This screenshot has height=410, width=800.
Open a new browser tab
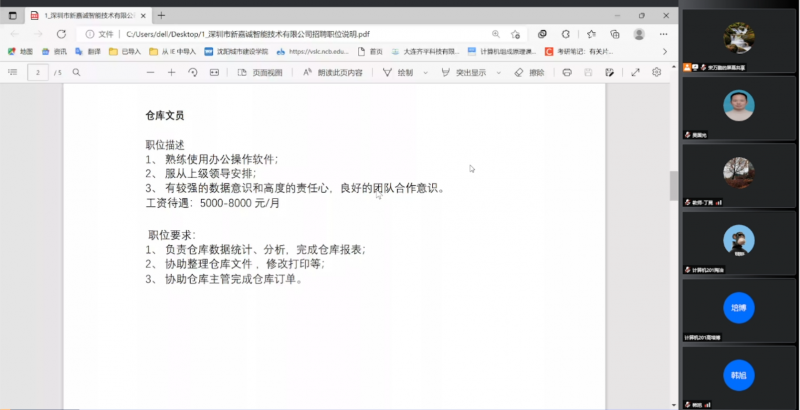click(162, 15)
